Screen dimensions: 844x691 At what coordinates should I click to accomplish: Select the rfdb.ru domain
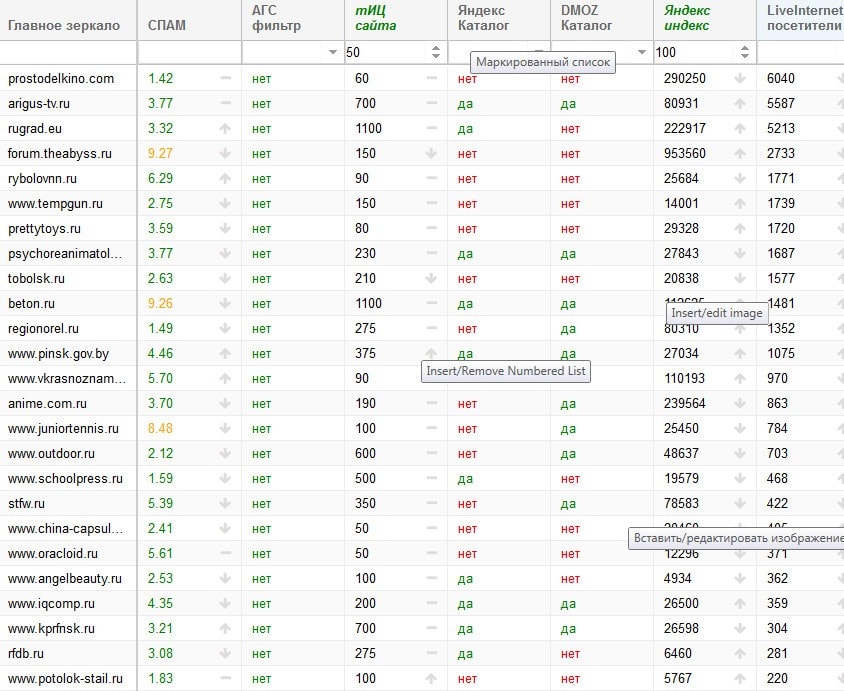click(26, 653)
